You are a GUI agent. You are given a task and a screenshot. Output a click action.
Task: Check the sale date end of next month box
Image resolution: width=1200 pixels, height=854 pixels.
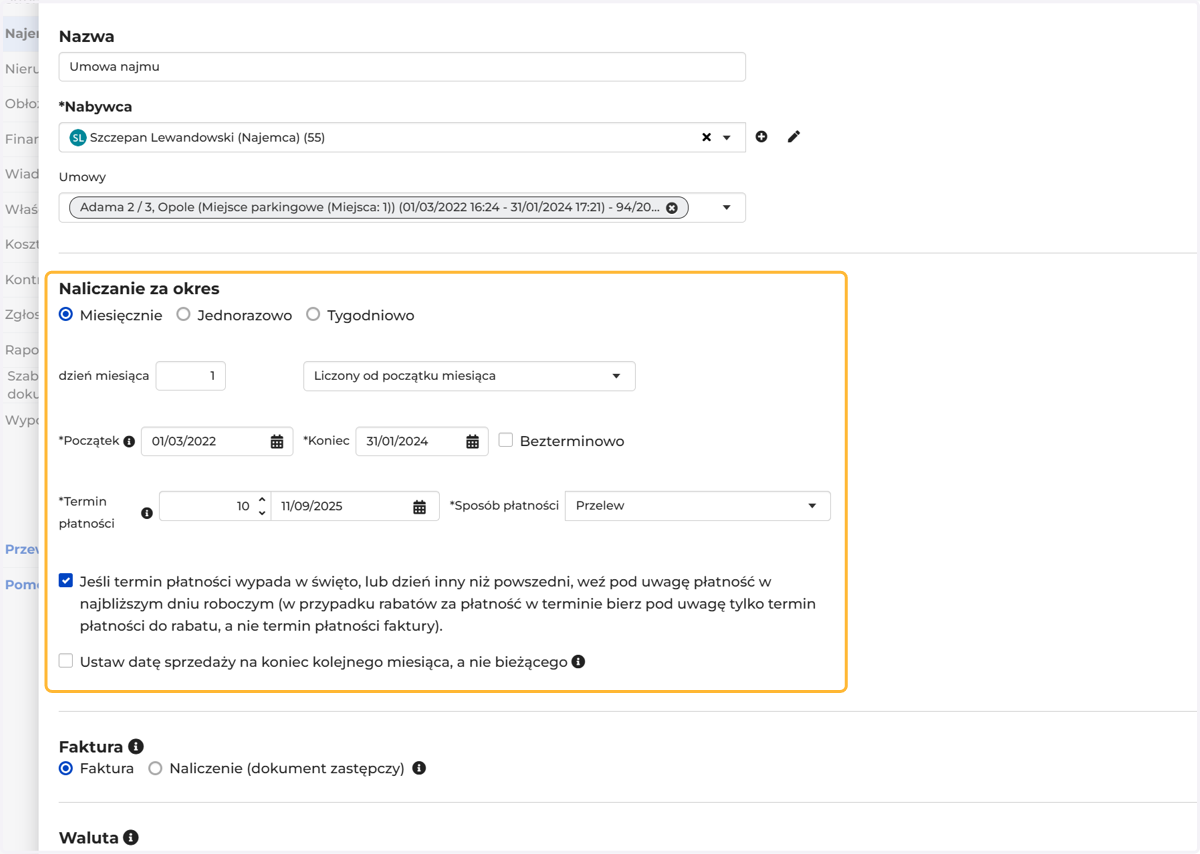click(66, 661)
